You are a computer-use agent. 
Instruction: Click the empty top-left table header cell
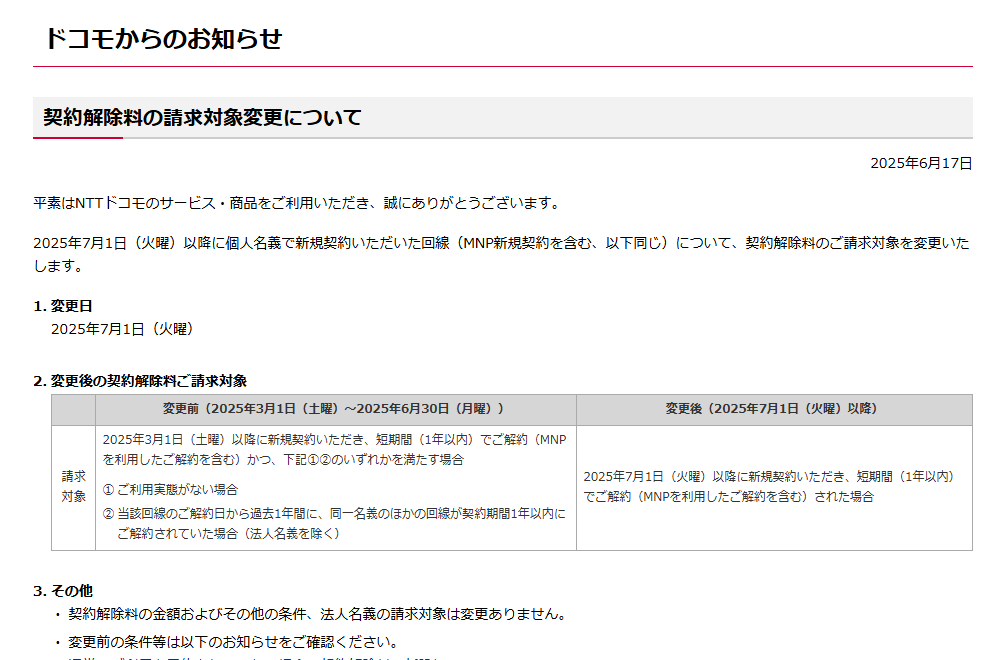73,409
